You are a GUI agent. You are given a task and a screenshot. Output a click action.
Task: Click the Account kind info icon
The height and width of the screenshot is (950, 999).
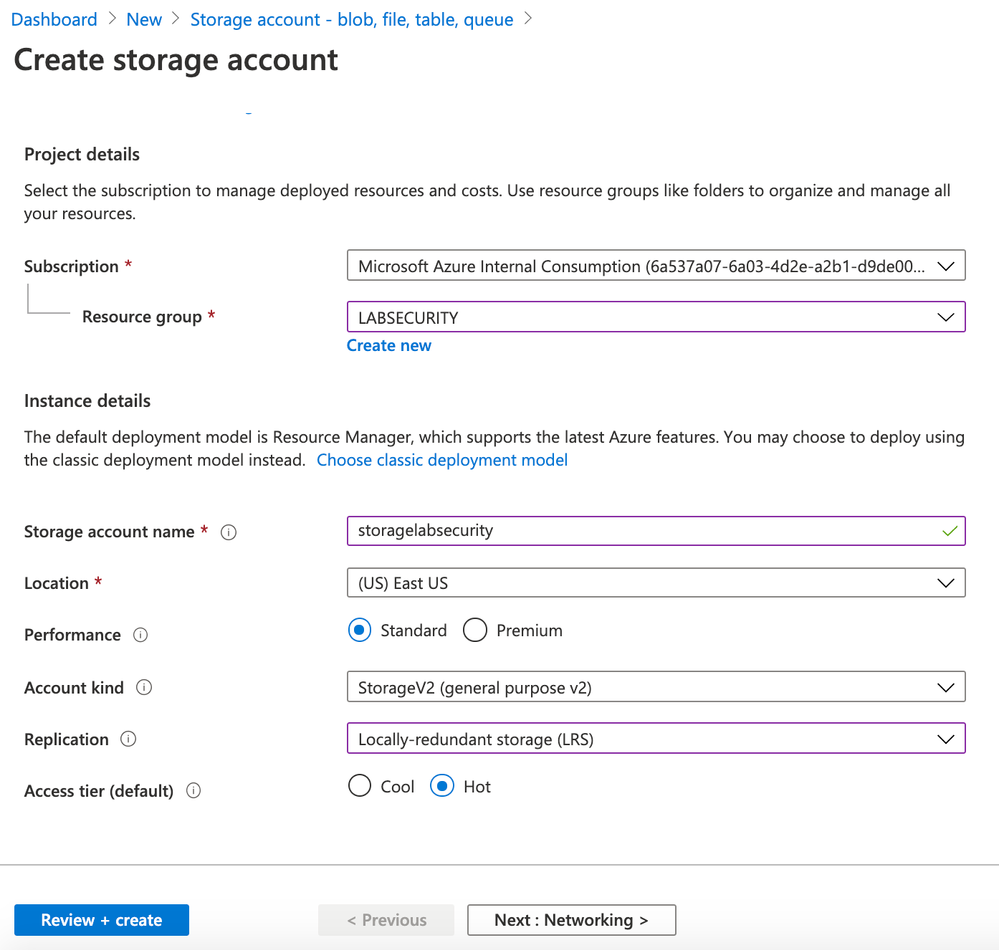point(144,688)
